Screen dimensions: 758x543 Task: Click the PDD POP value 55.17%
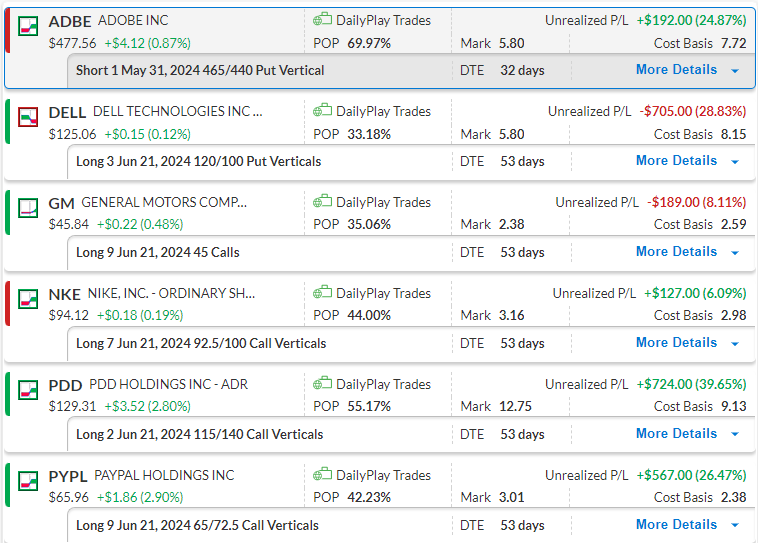click(x=369, y=406)
